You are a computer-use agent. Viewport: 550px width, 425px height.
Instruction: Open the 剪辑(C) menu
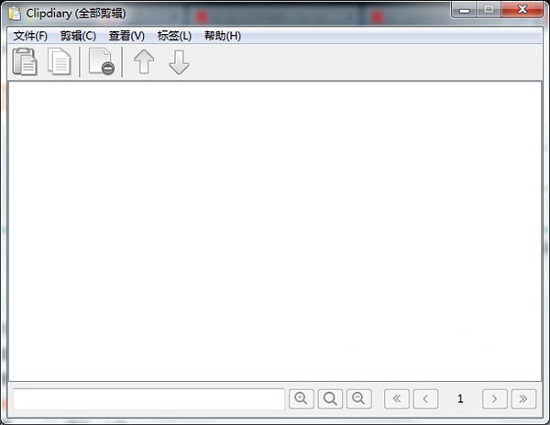[x=78, y=36]
